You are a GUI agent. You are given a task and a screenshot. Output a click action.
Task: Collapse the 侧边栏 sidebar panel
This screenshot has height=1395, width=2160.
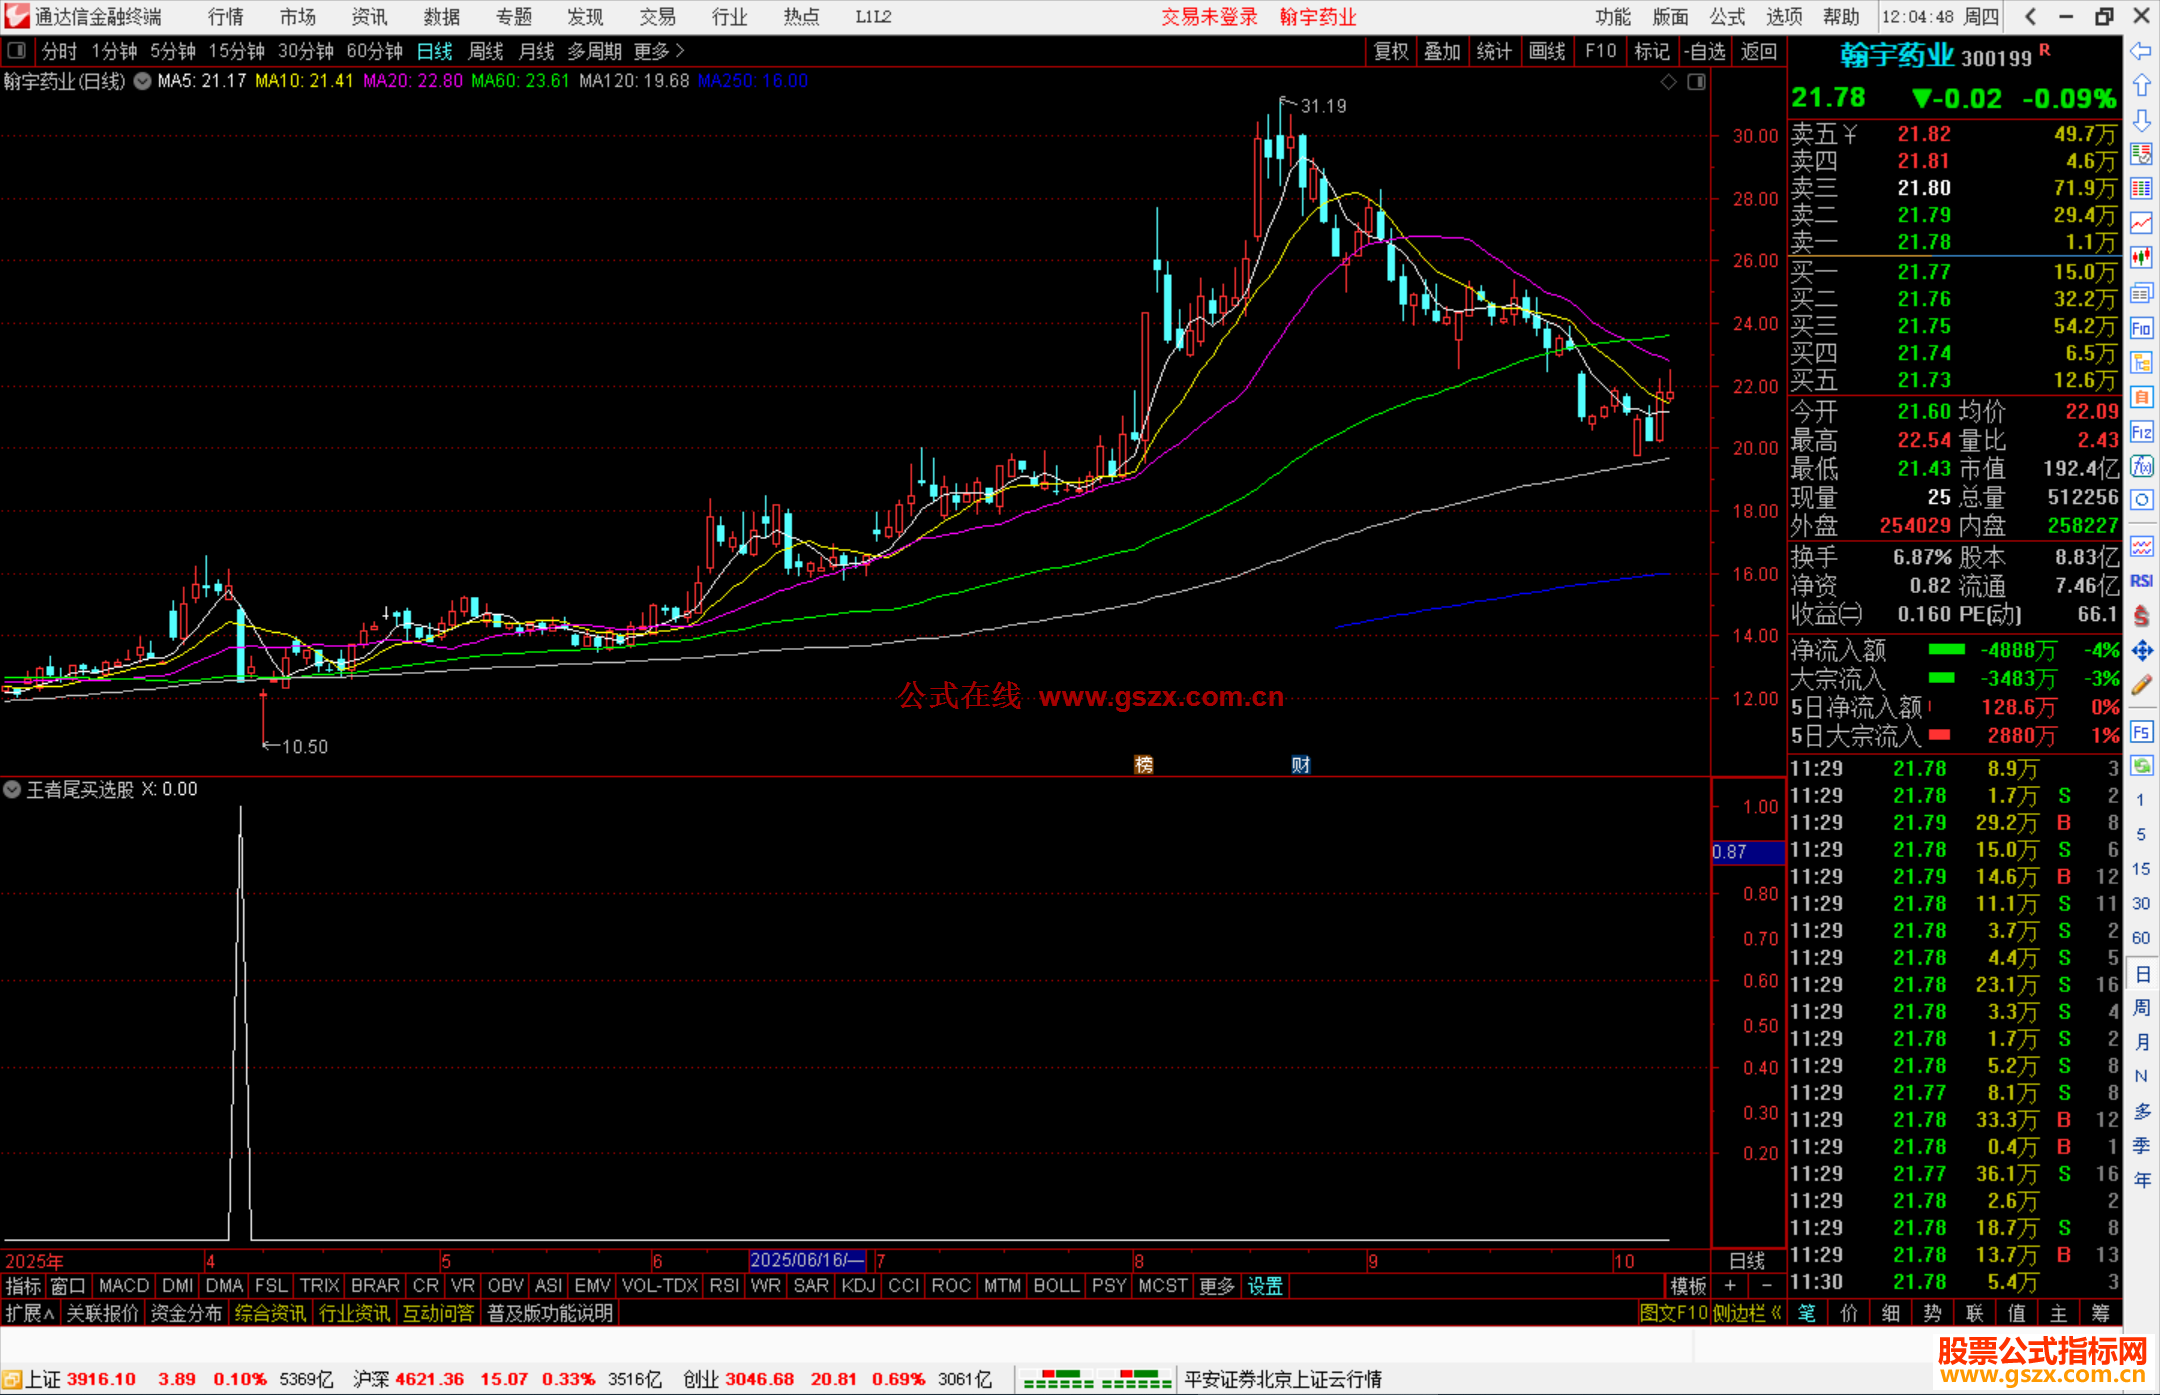coord(1747,1313)
